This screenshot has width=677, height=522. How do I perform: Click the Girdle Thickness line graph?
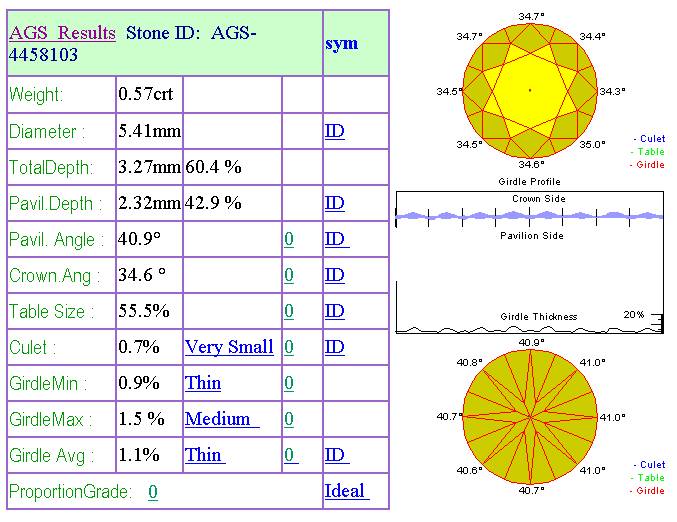[530, 329]
